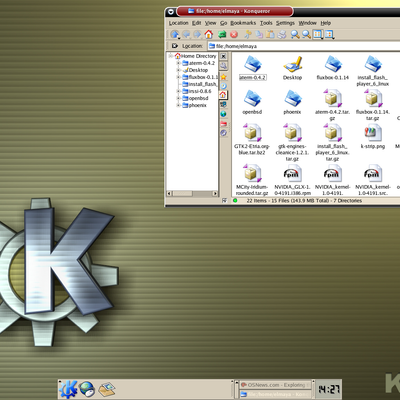The width and height of the screenshot is (400, 400).
Task: Open the Location menu
Action: pos(178,23)
